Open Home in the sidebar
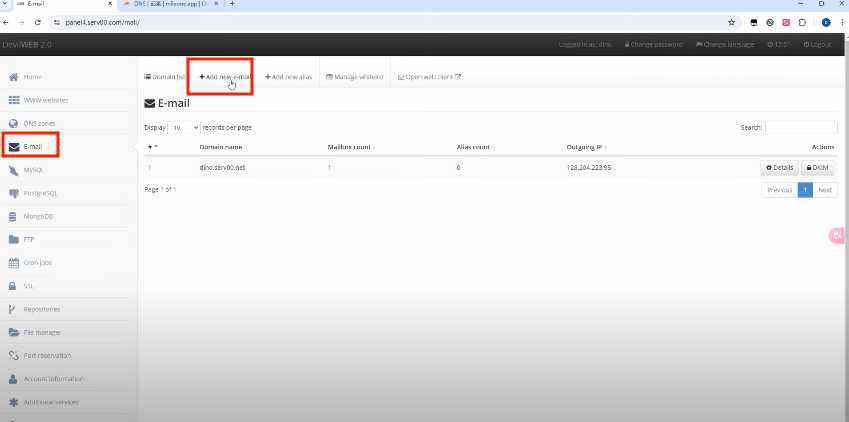Image resolution: width=849 pixels, height=422 pixels. pos(32,77)
